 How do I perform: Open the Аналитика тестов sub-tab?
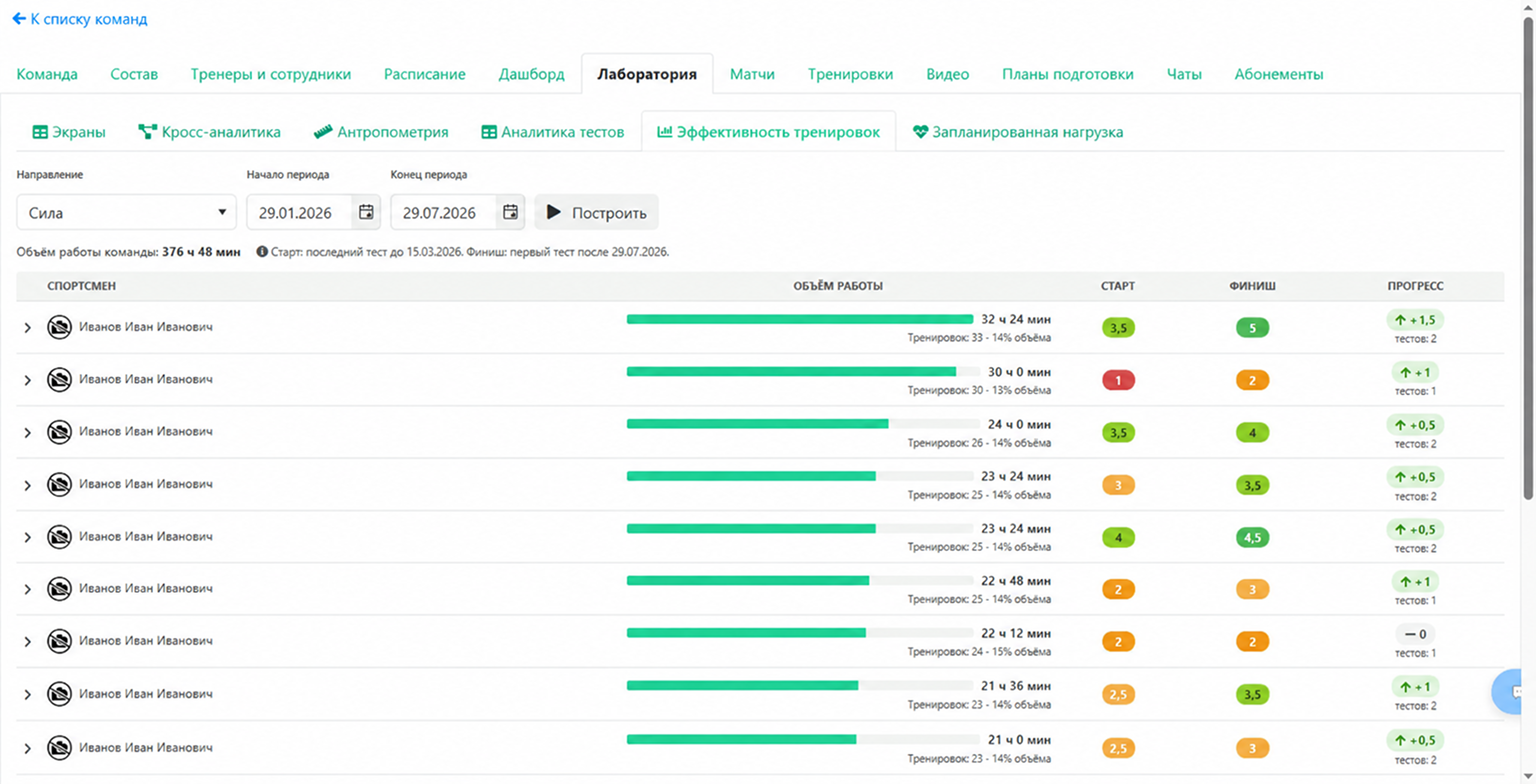pos(553,132)
